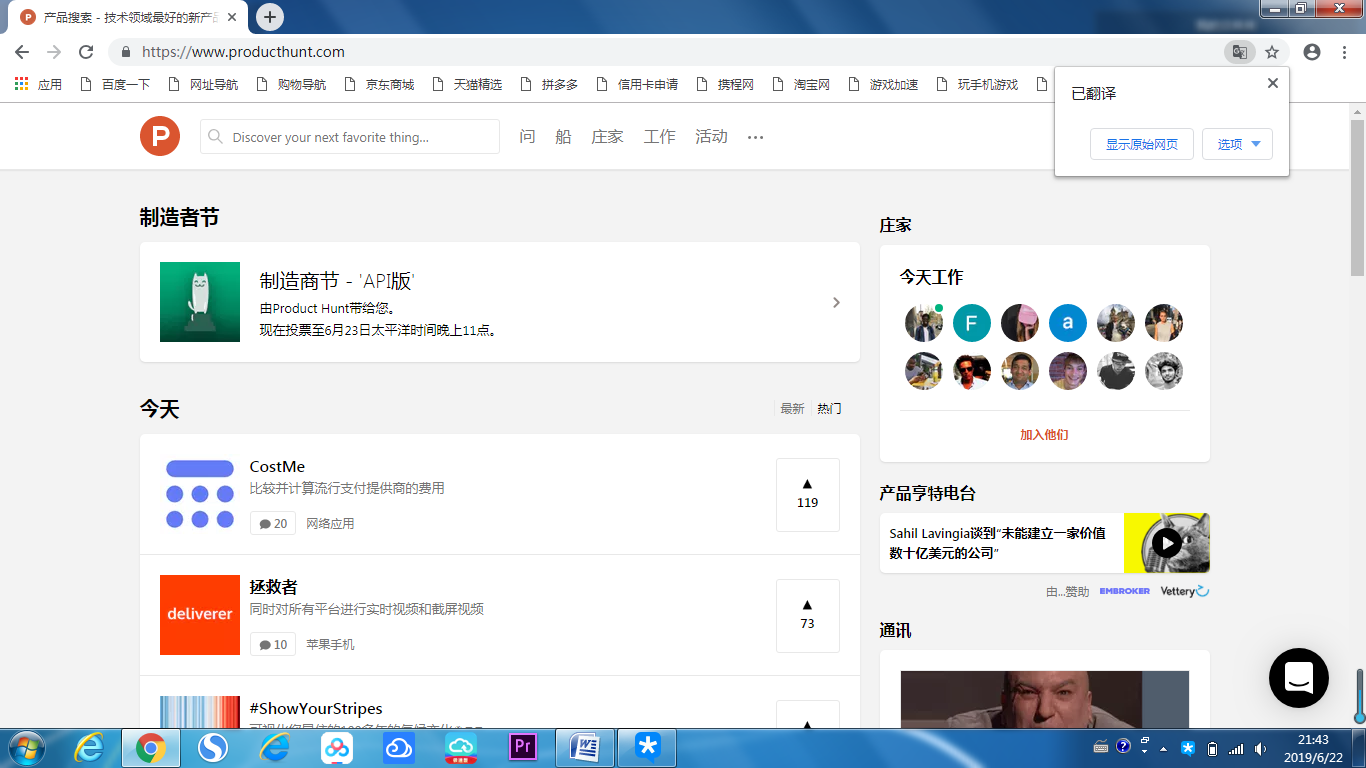The height and width of the screenshot is (768, 1366).
Task: Open the 制造商节 green cat thumbnail
Action: tap(200, 302)
